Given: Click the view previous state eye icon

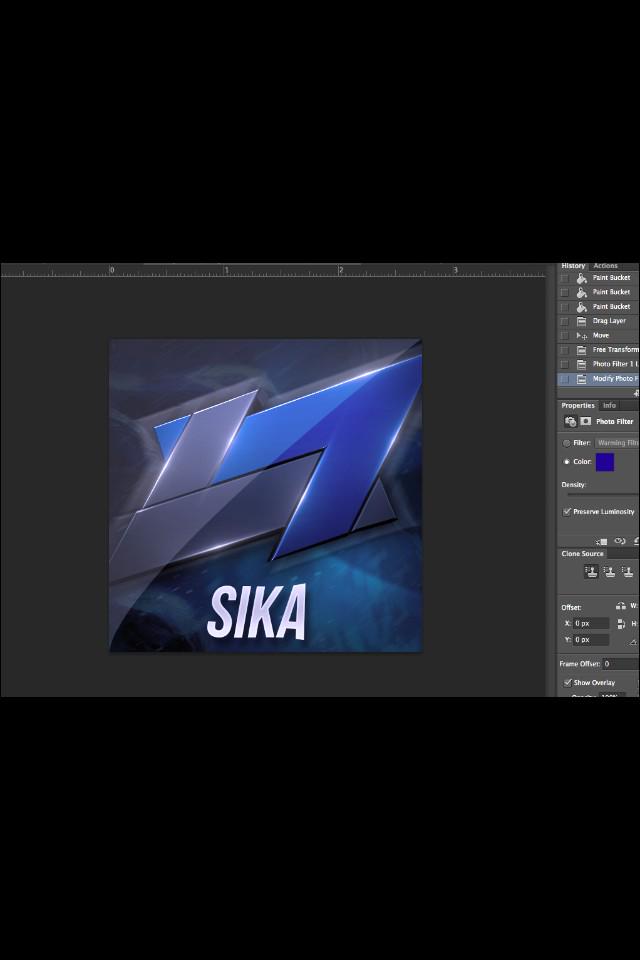Looking at the screenshot, I should (620, 541).
